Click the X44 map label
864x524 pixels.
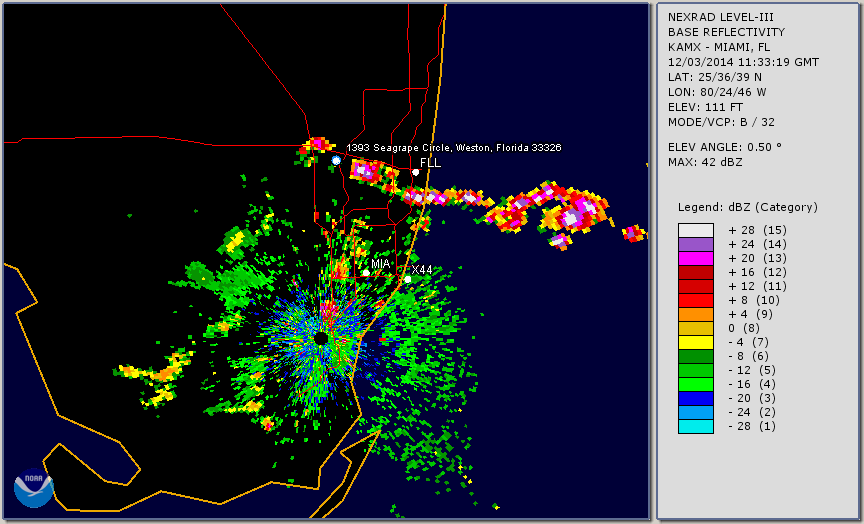tap(422, 269)
